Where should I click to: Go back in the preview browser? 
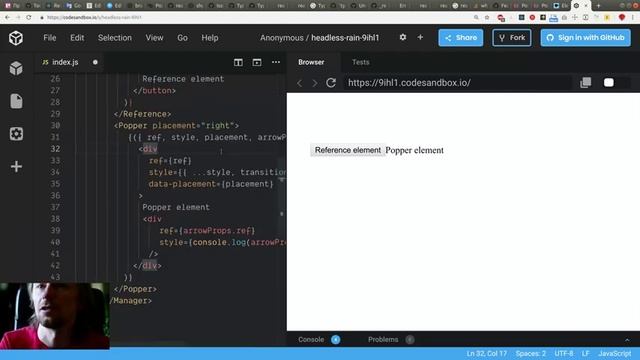[300, 83]
